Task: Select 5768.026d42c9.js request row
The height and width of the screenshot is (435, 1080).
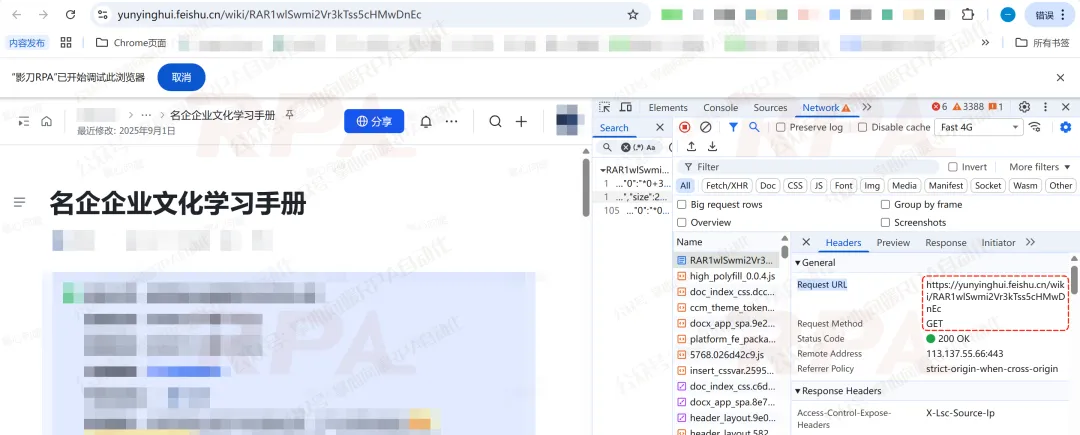Action: pos(727,354)
